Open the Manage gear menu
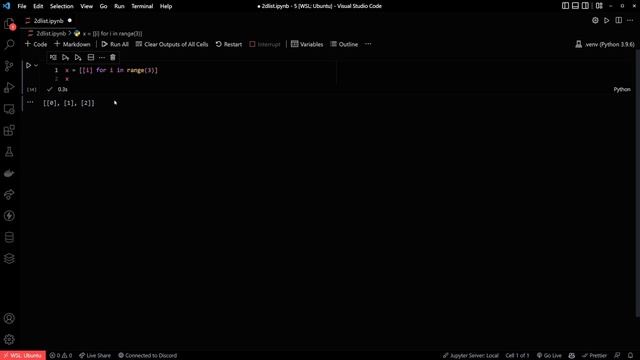Viewport: 640px width, 360px height. (9, 340)
